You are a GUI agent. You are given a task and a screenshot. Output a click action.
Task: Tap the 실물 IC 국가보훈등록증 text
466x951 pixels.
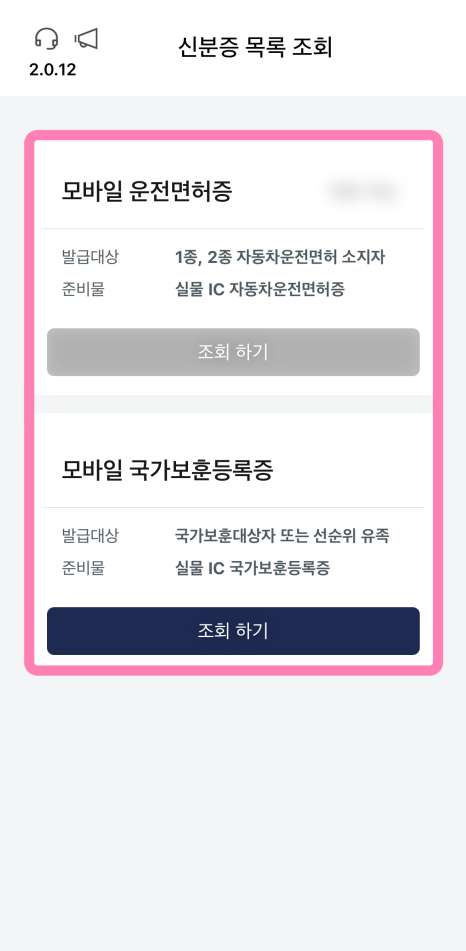(252, 568)
